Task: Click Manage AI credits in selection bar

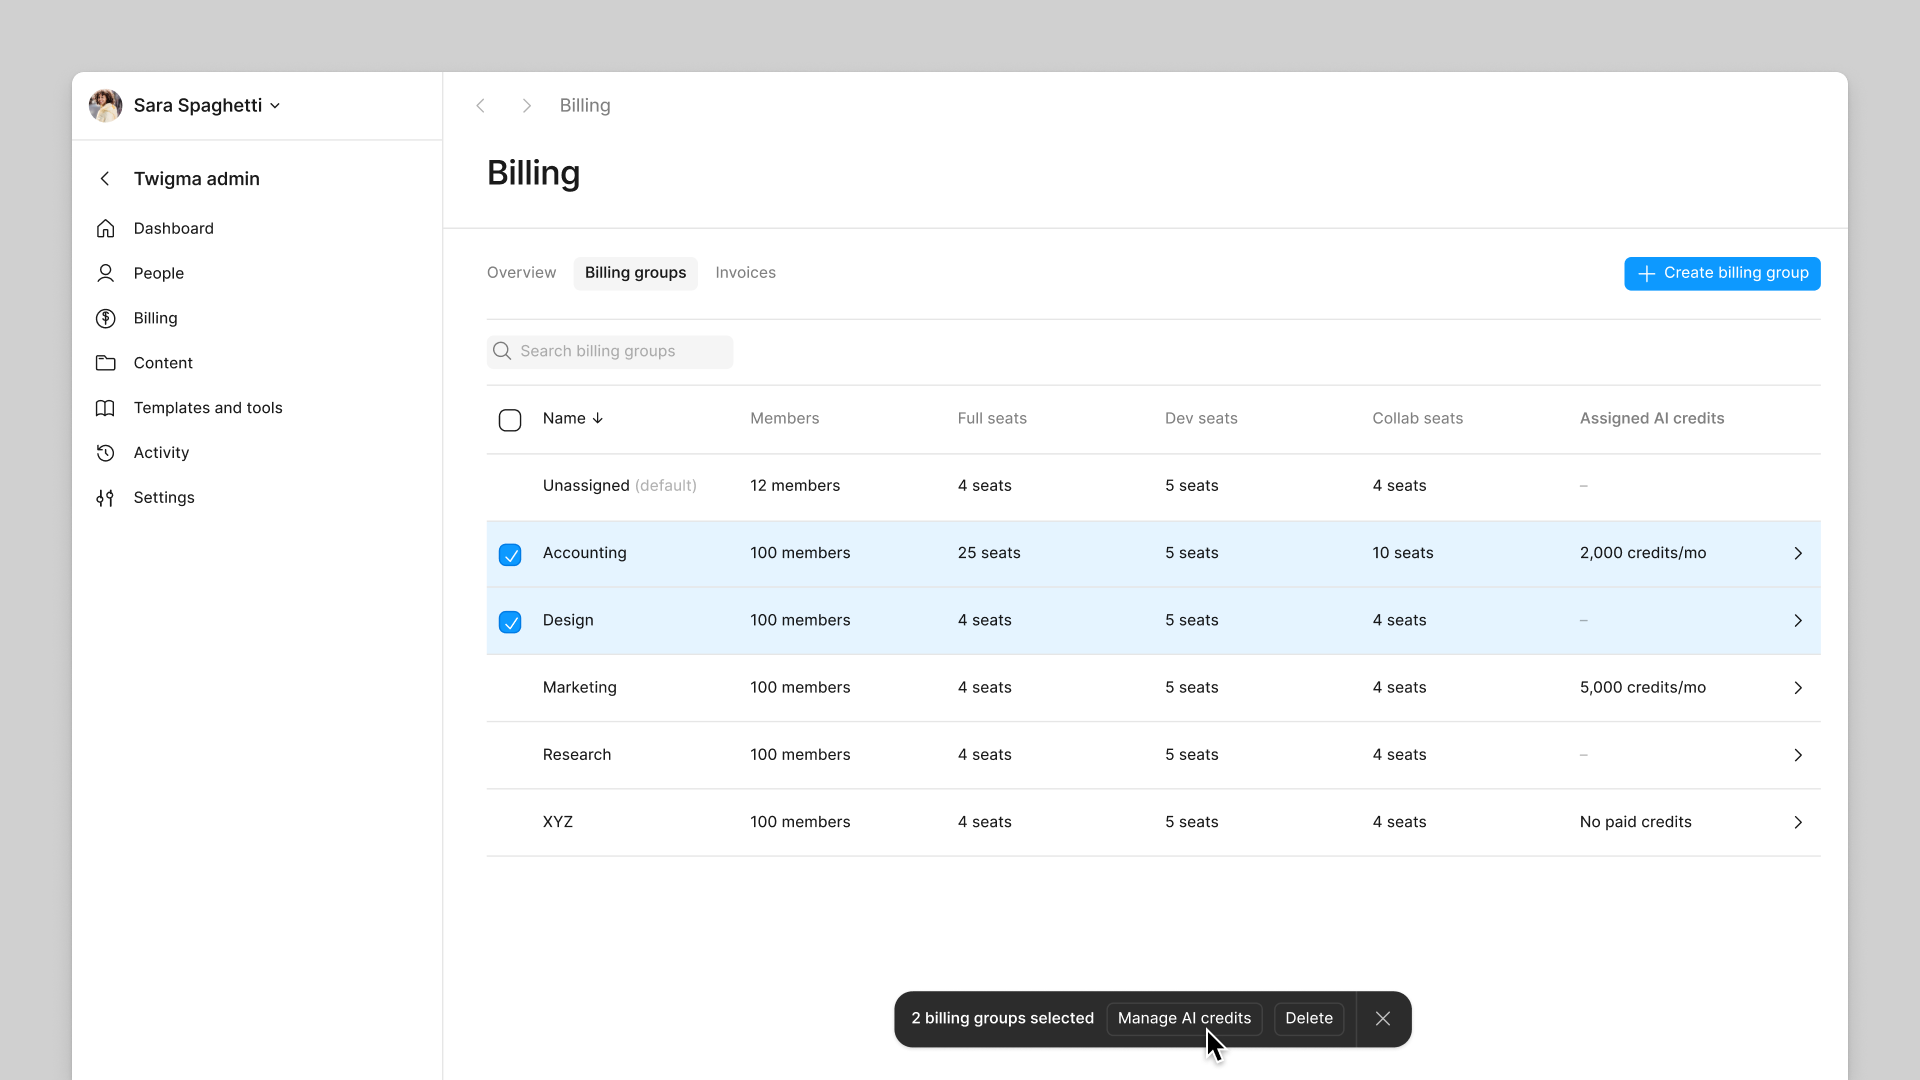Action: [1183, 1018]
